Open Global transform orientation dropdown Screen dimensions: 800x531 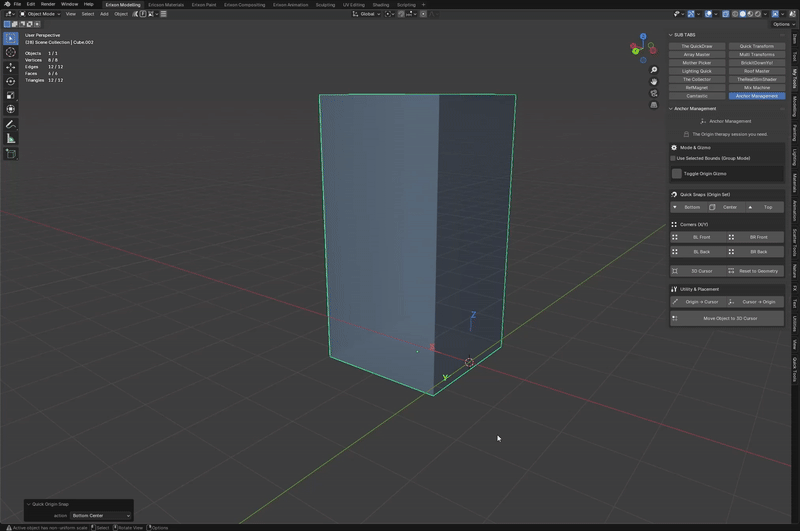366,14
